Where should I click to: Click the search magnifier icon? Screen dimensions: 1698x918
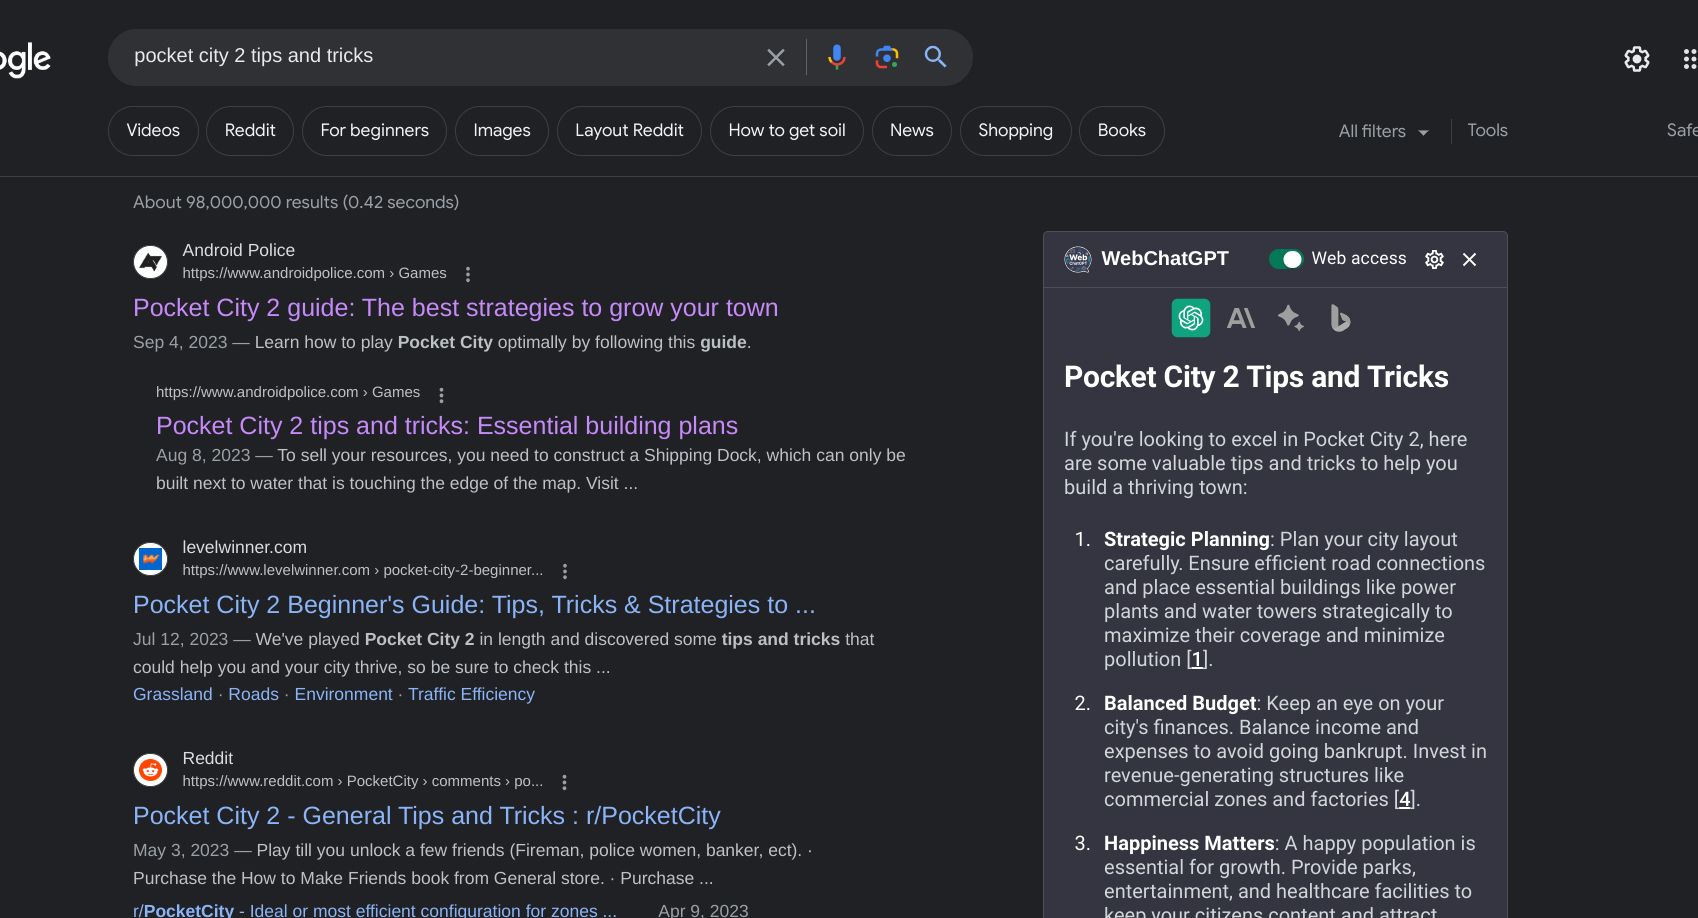pos(936,57)
